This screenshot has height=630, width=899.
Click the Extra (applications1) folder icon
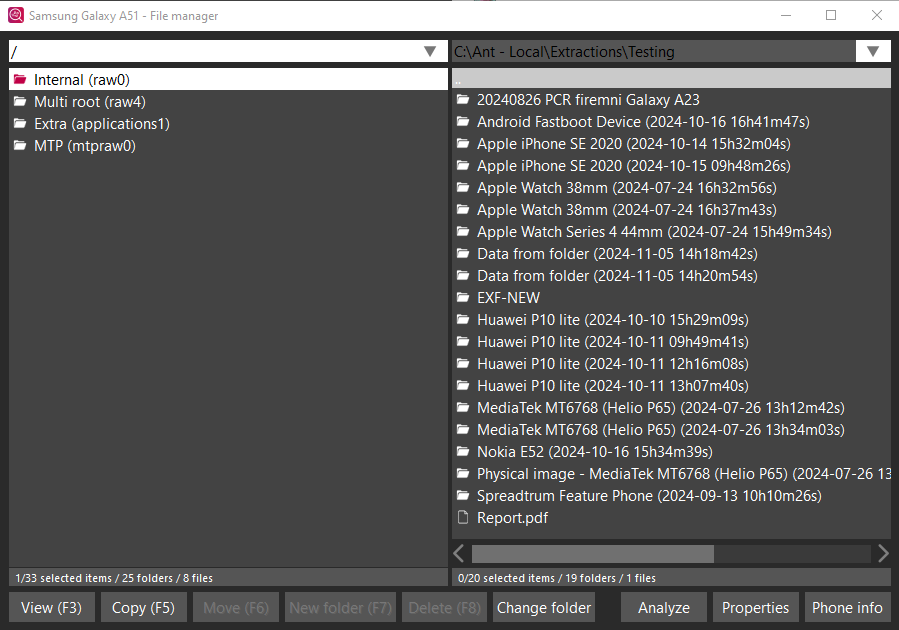click(x=20, y=124)
